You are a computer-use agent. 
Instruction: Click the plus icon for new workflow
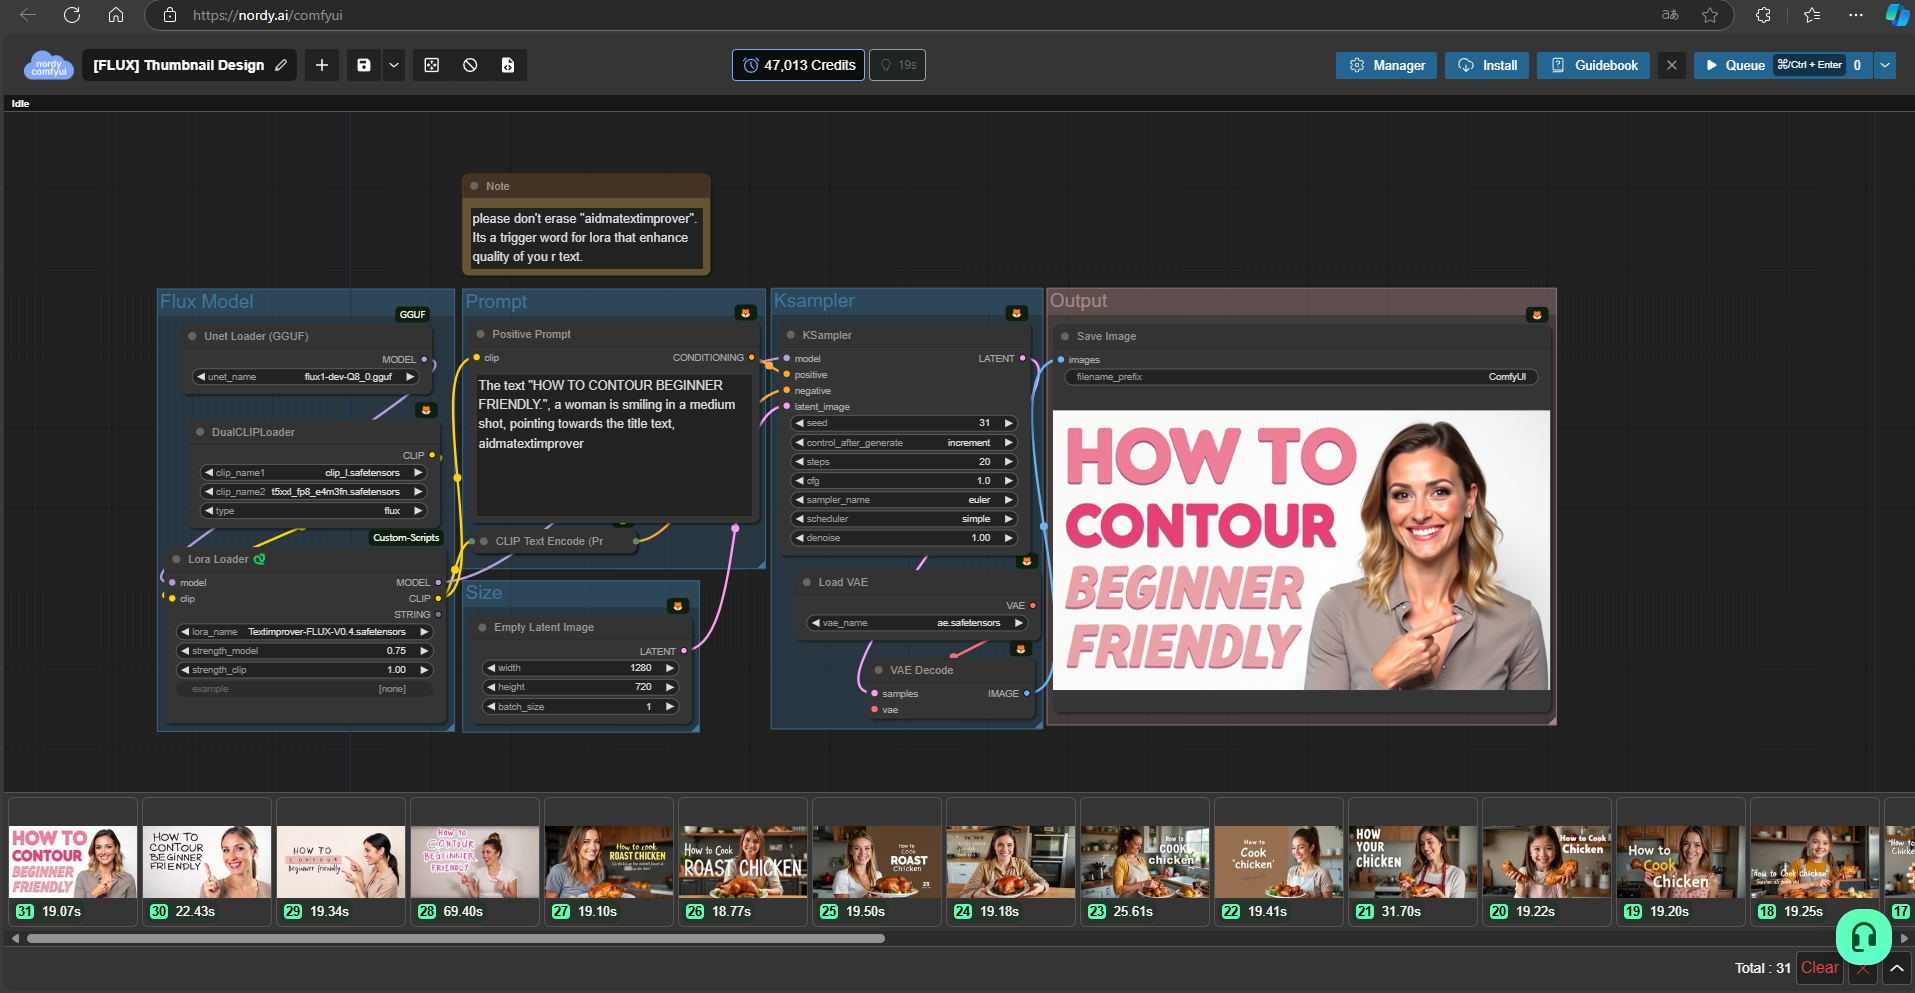[322, 65]
